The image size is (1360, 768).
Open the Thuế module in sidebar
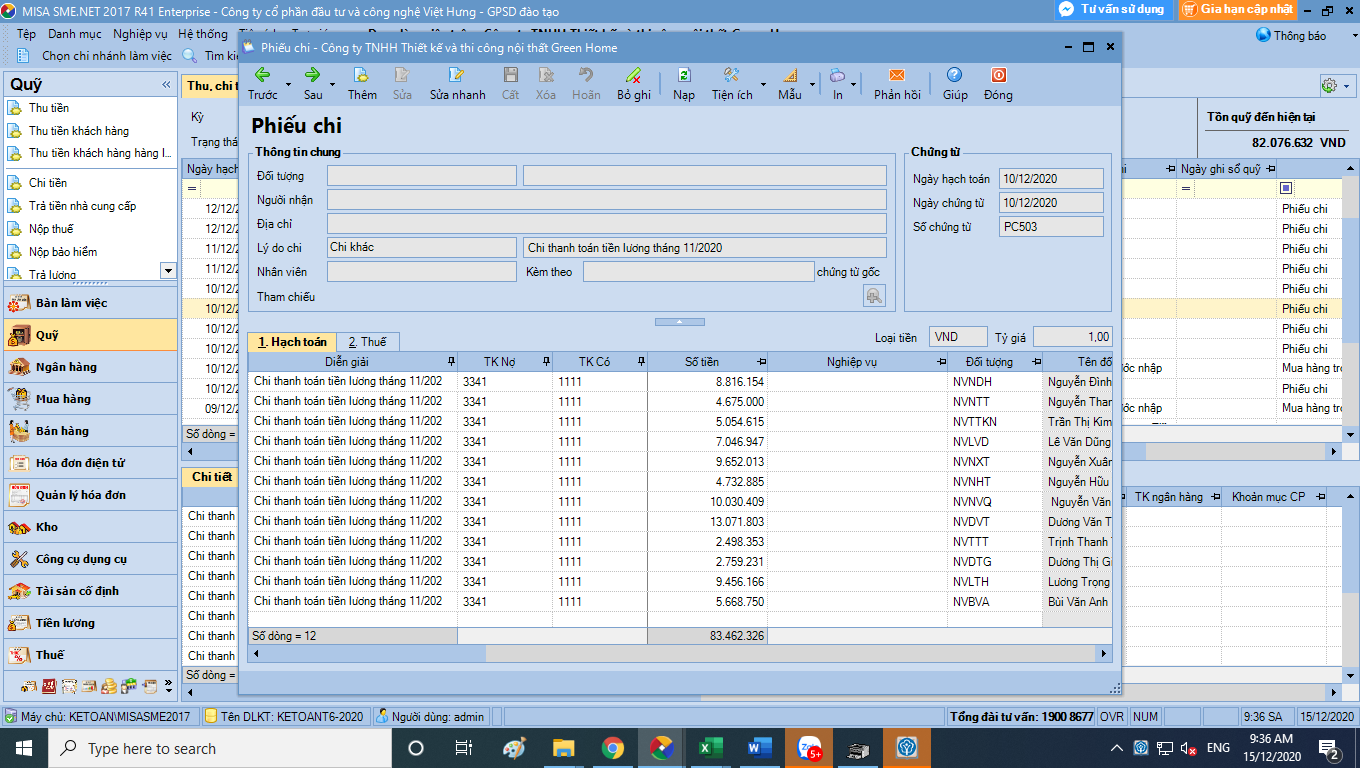89,655
